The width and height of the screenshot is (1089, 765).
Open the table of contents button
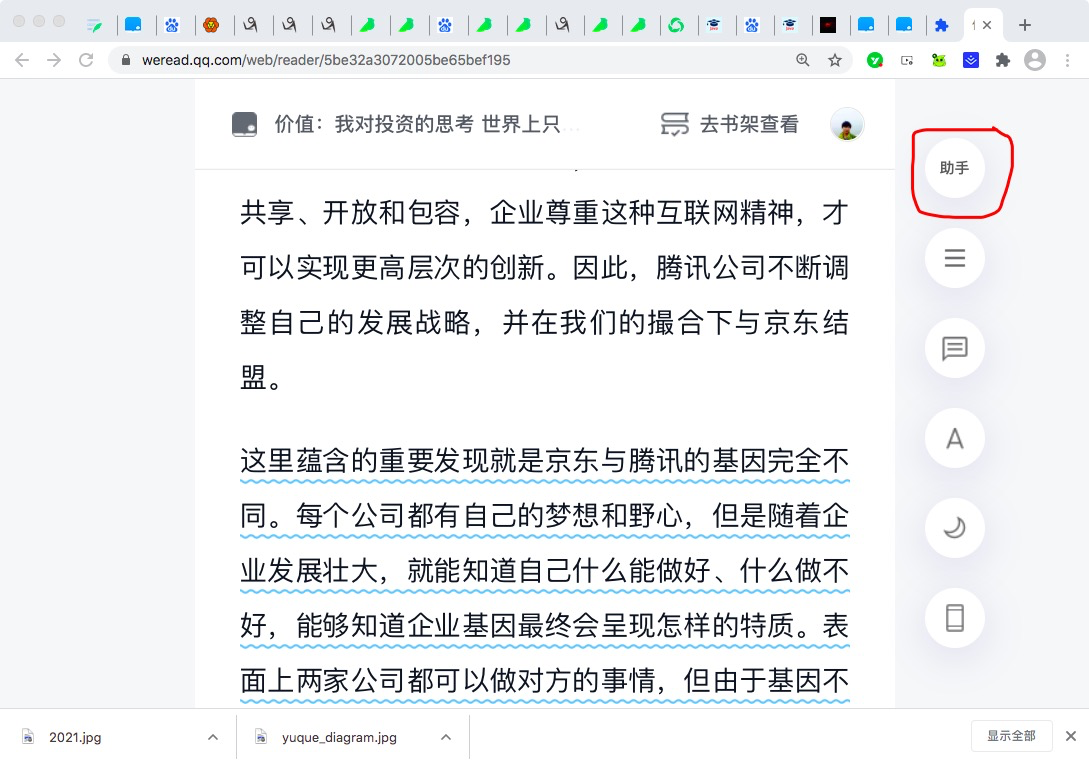pyautogui.click(x=954, y=258)
